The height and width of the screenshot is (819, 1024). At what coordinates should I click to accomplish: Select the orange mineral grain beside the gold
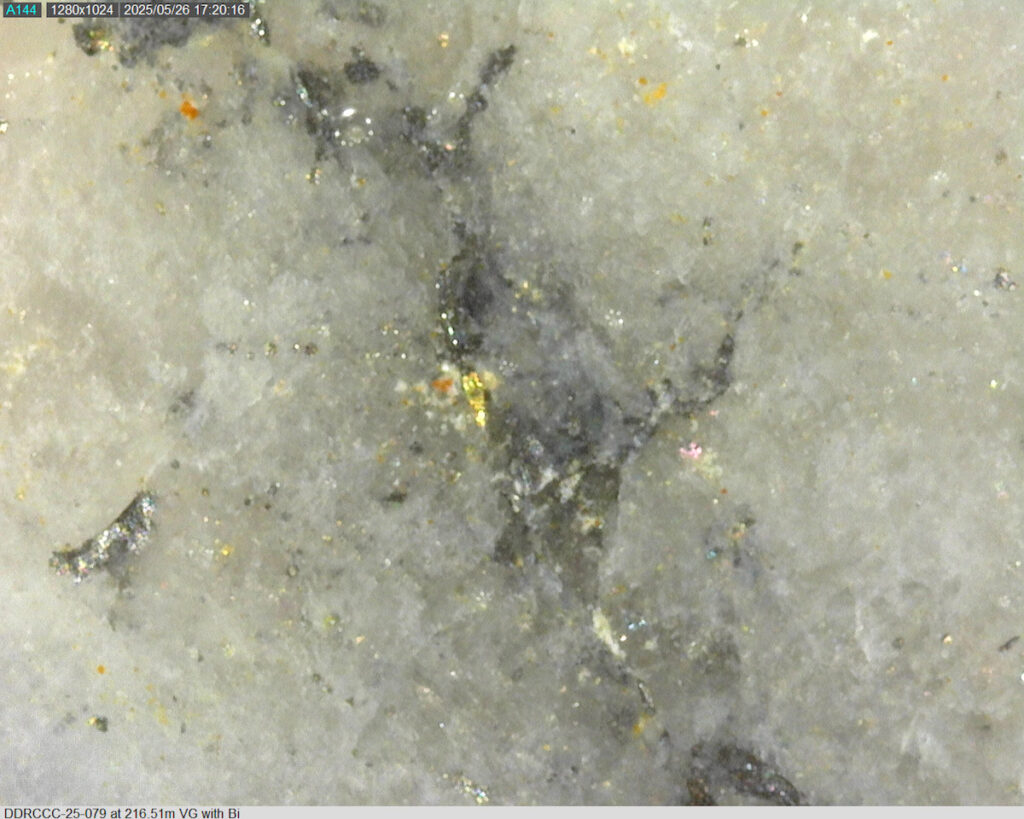[440, 385]
